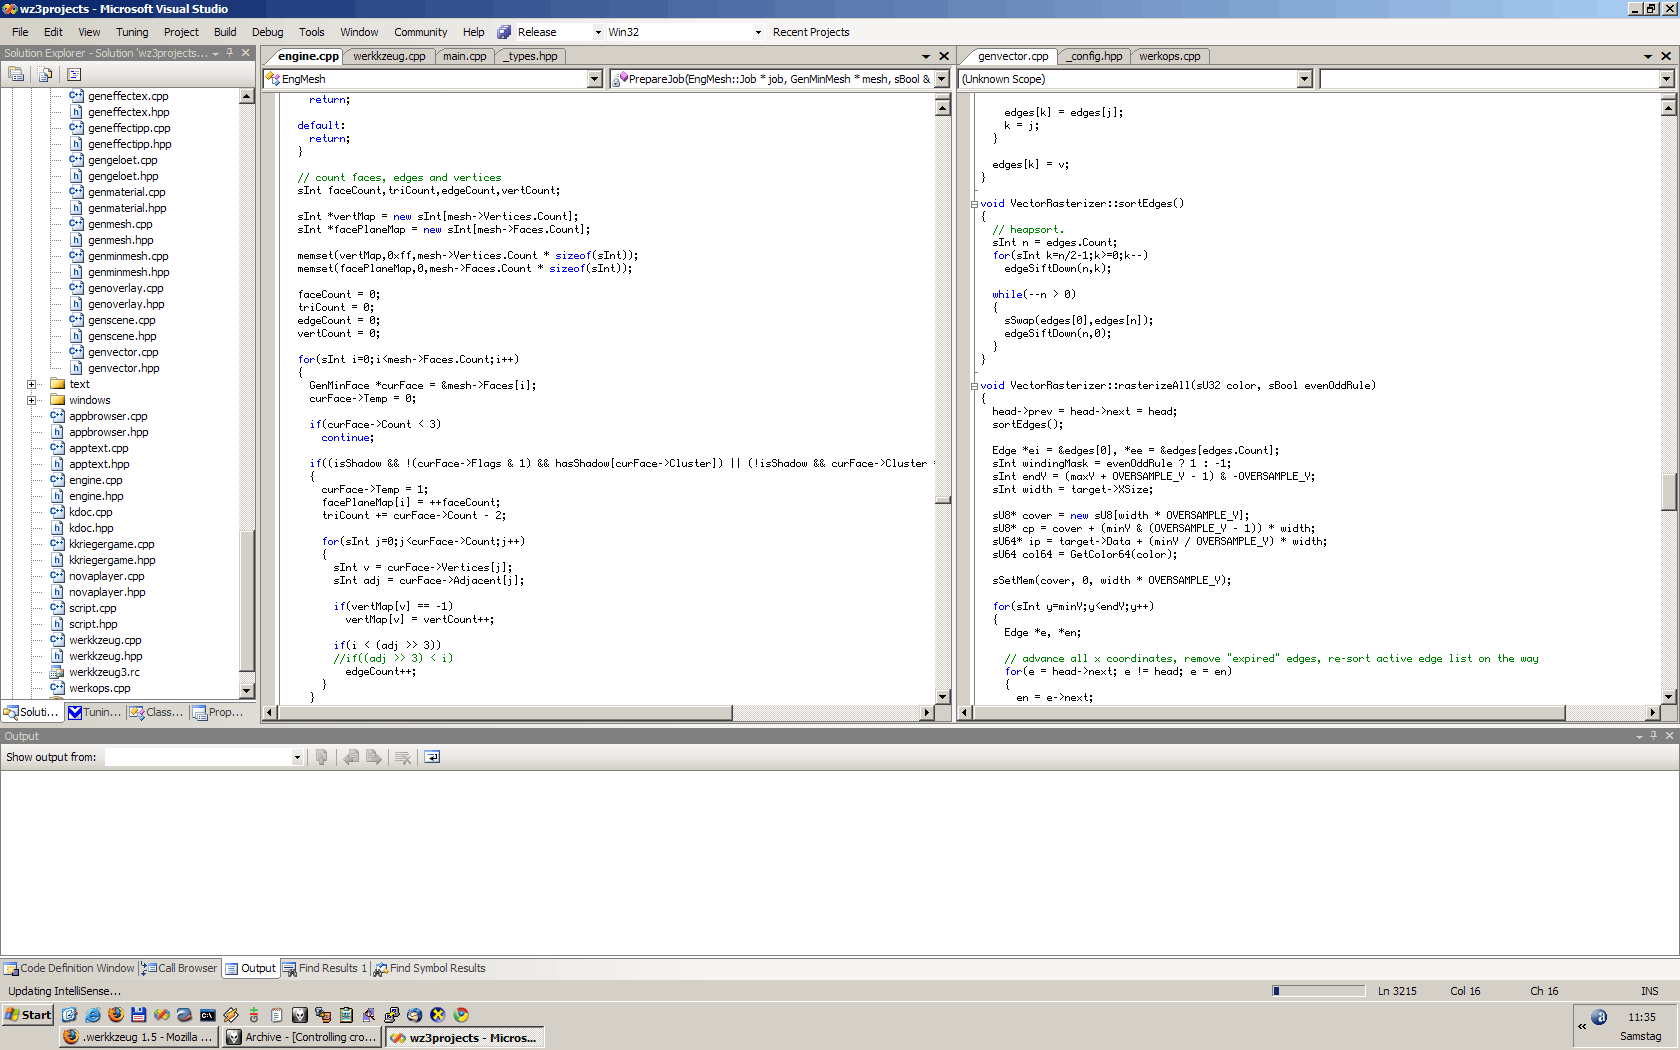Pin the Output panel auto-hide icon
Screen dimensions: 1680x1050
[x=1653, y=736]
